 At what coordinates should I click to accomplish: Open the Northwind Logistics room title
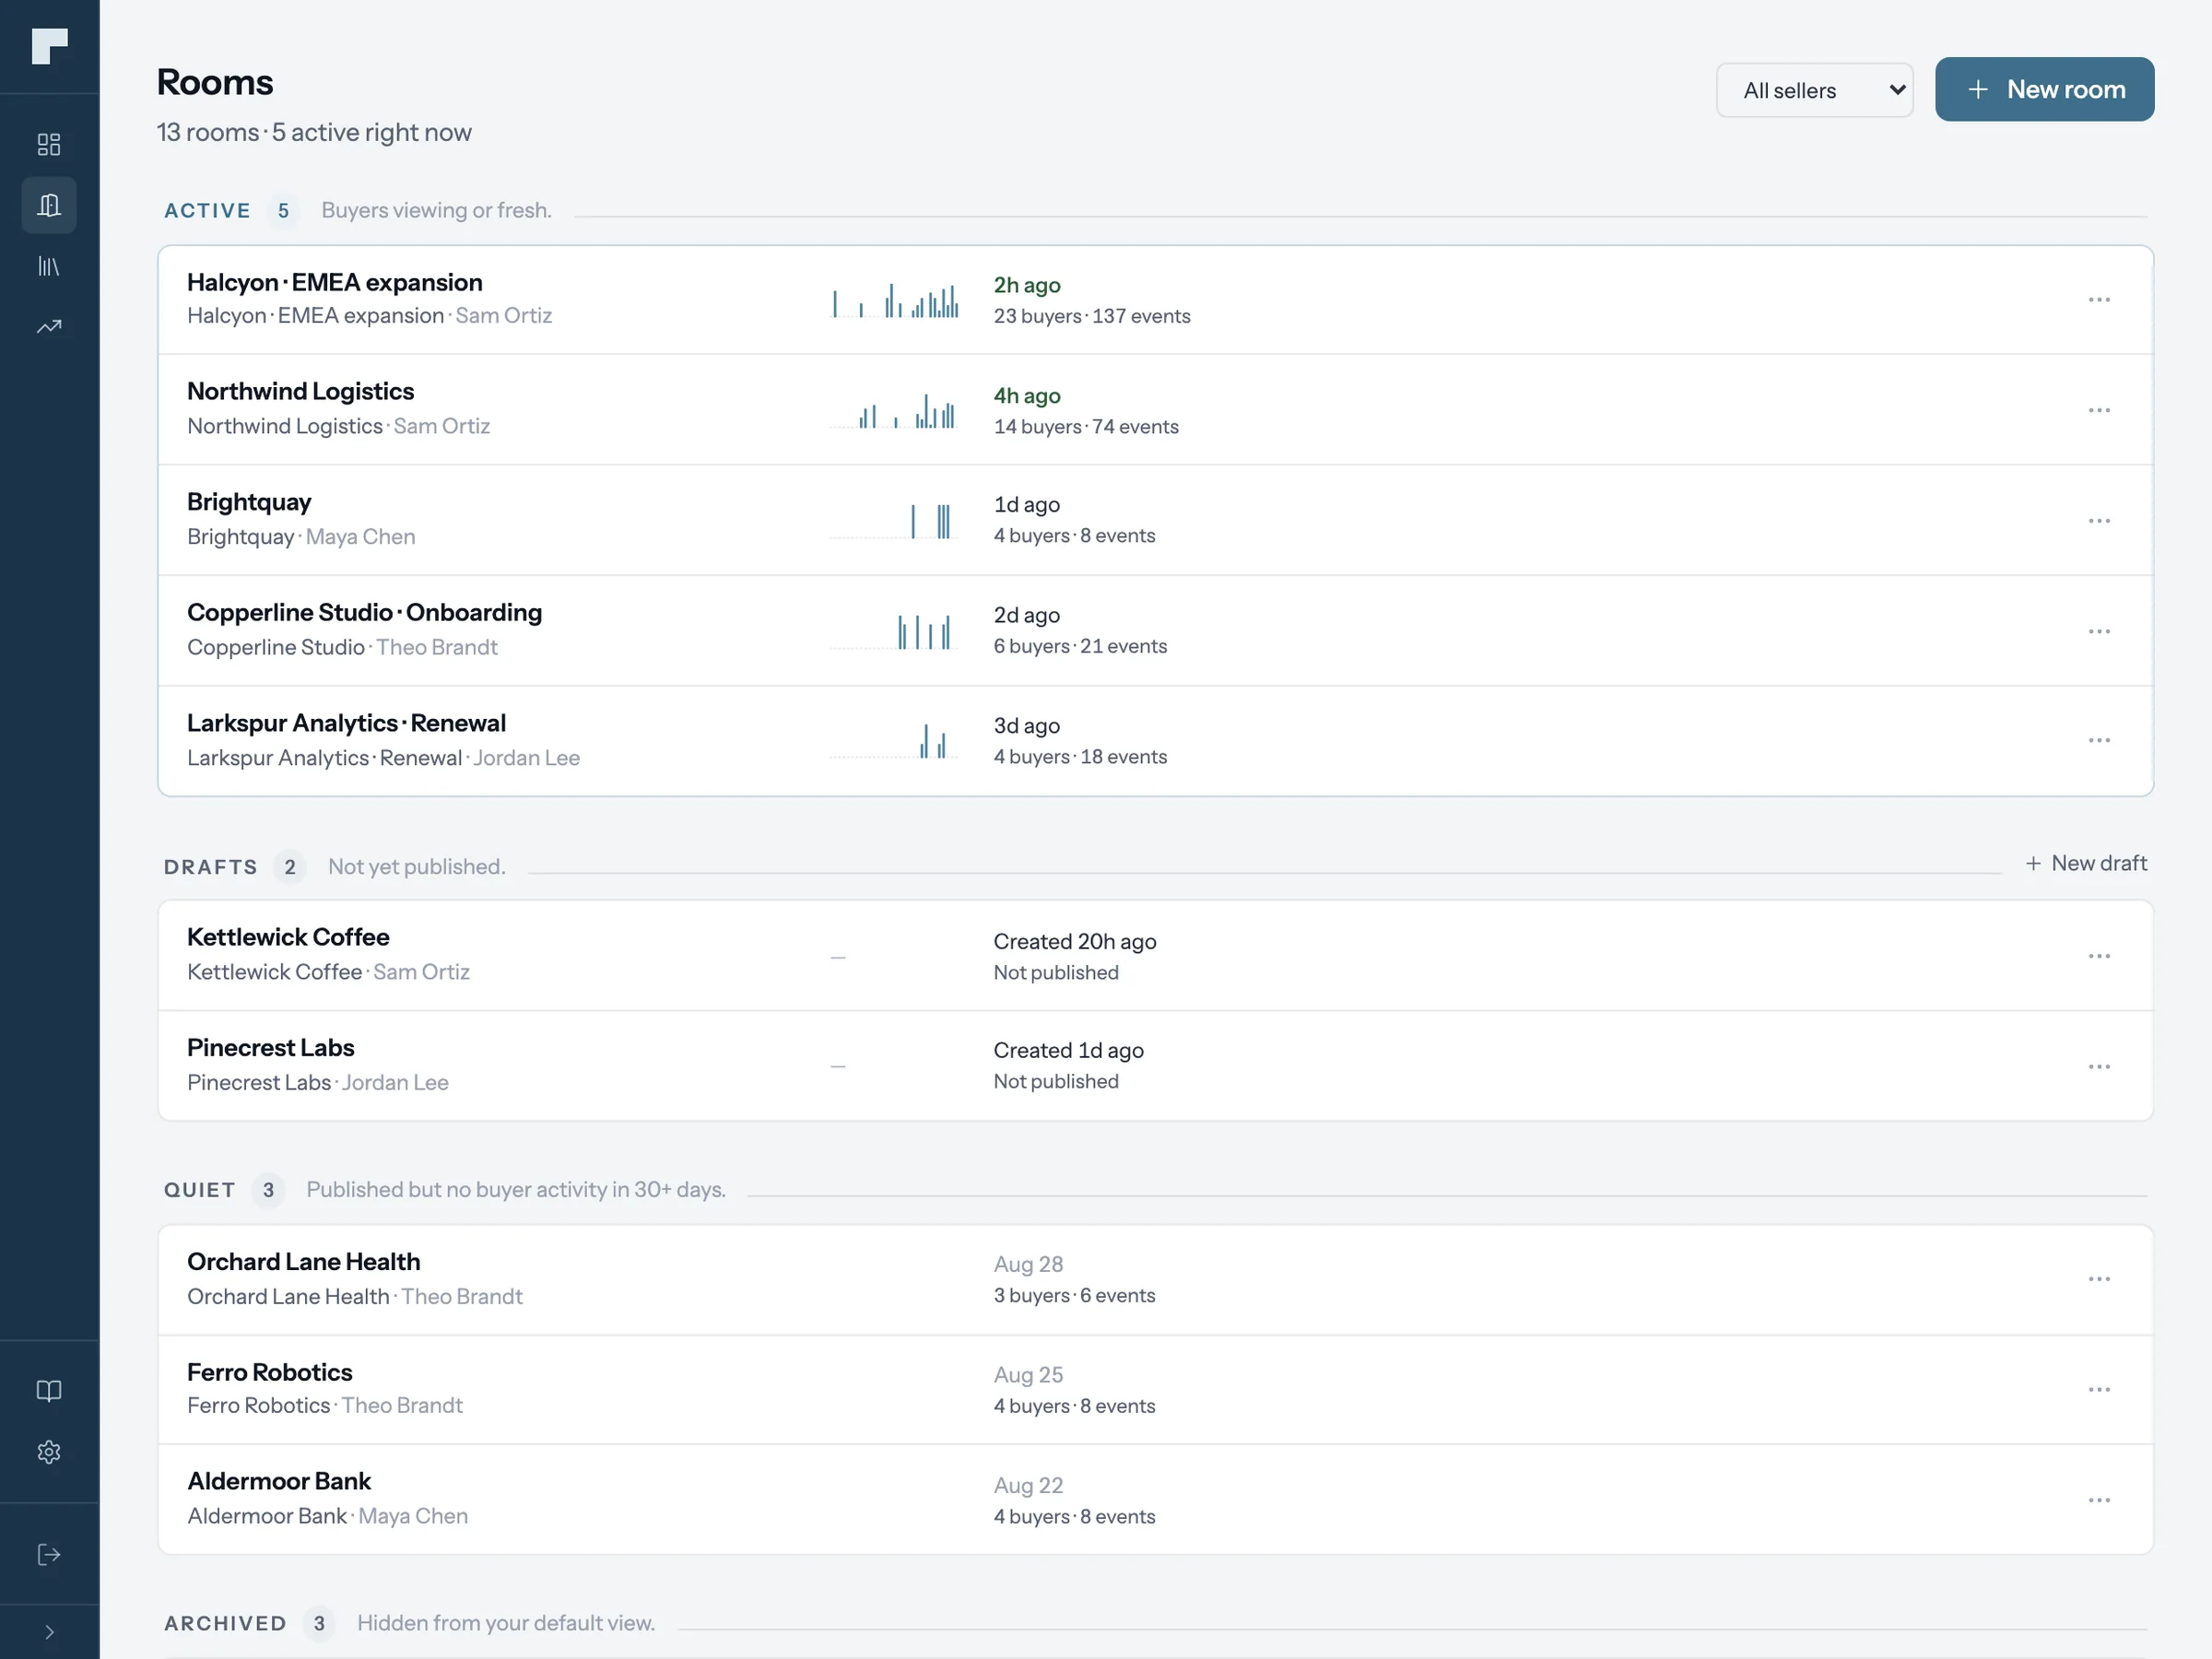[x=300, y=391]
